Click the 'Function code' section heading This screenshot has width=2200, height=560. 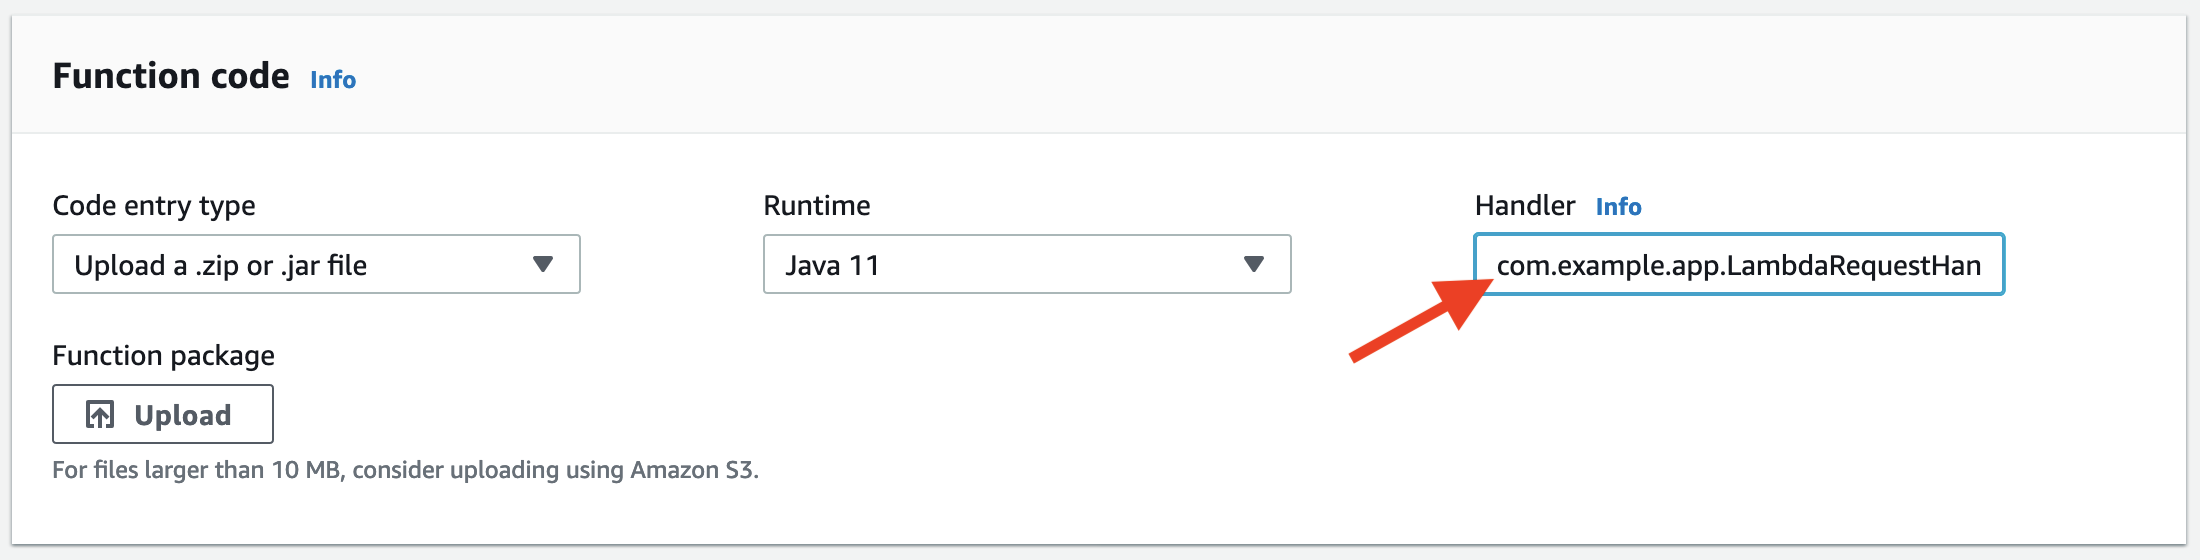tap(171, 76)
